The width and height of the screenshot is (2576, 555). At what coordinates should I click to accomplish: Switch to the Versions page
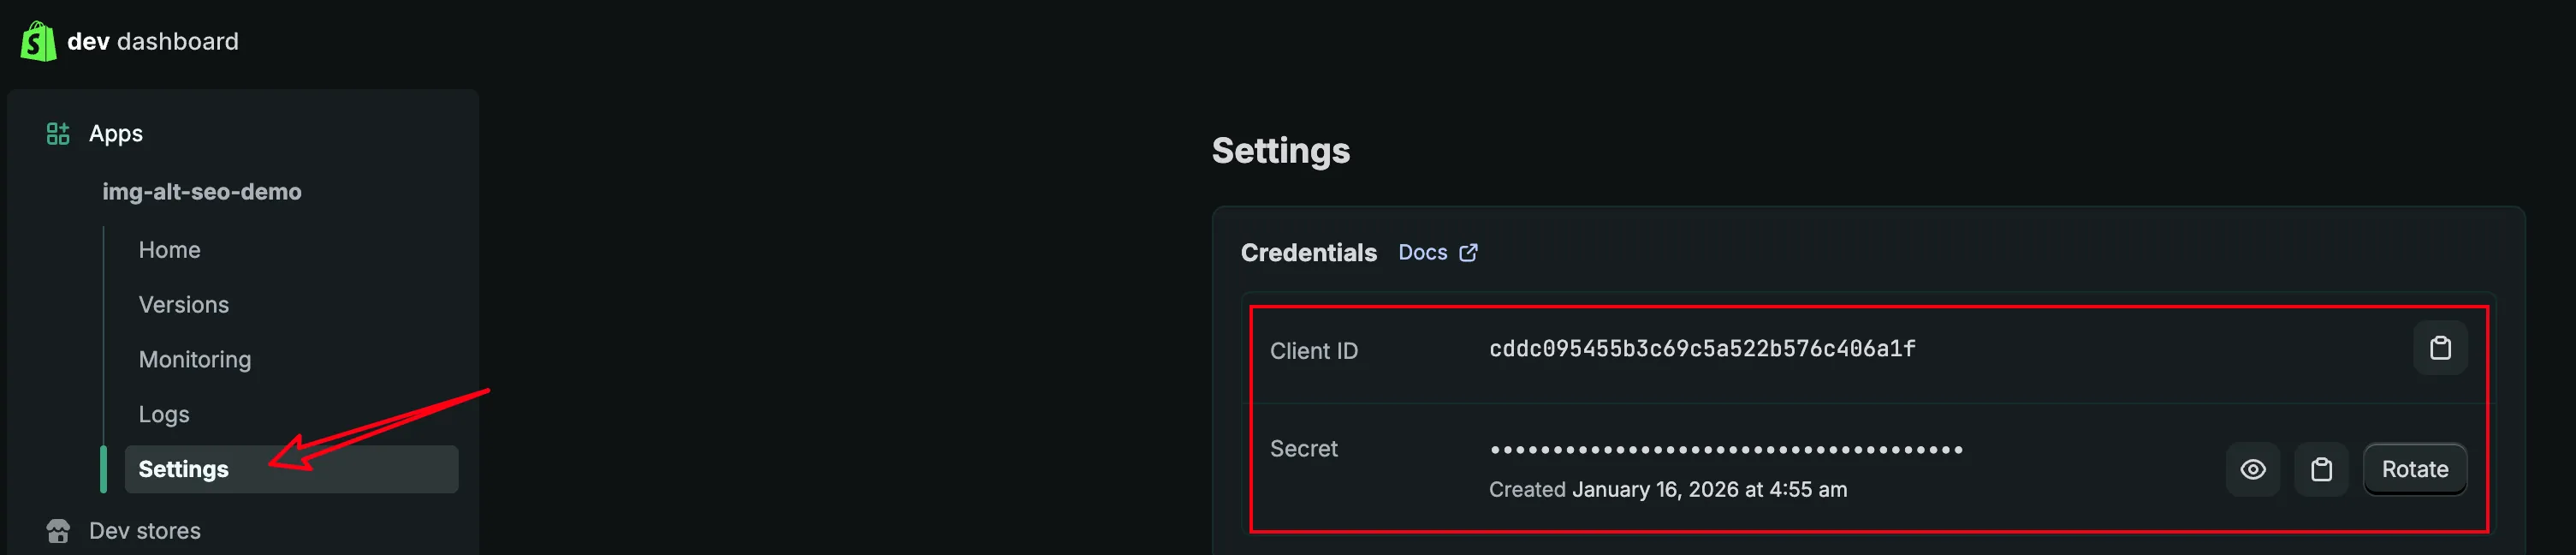[184, 304]
